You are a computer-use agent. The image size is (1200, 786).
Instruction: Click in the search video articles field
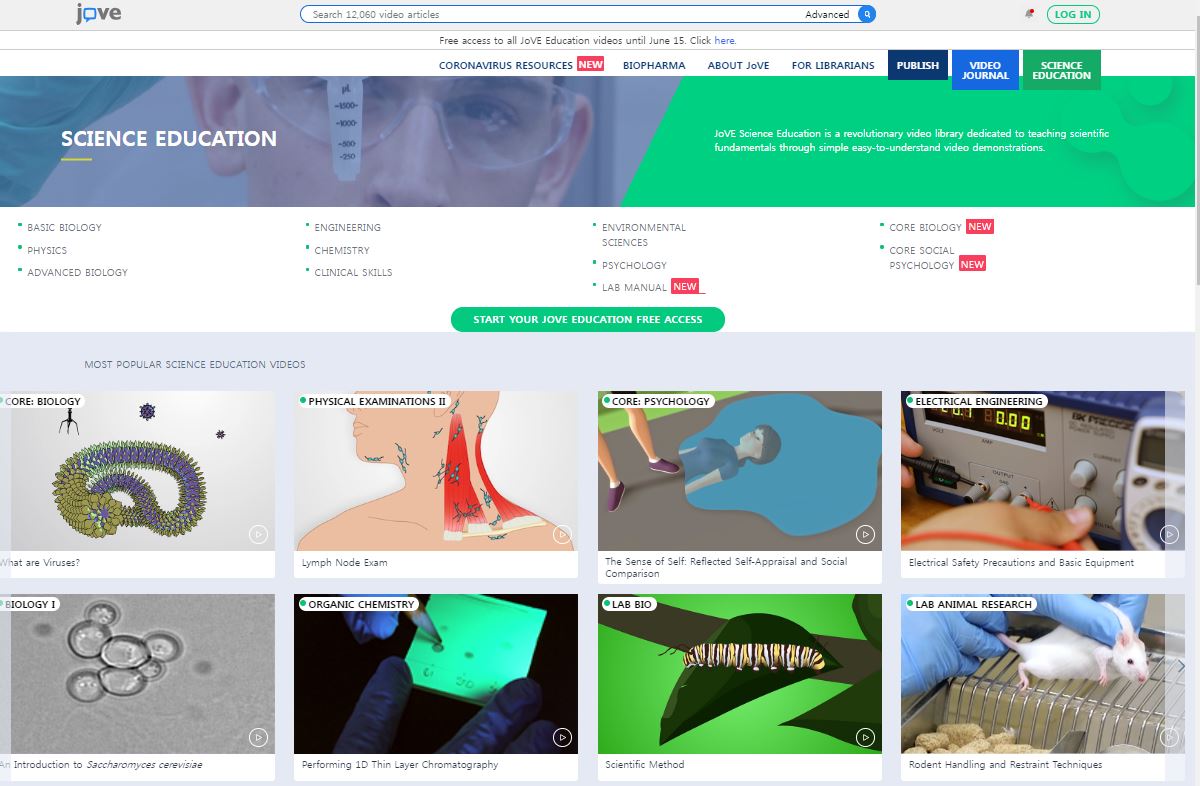(550, 14)
